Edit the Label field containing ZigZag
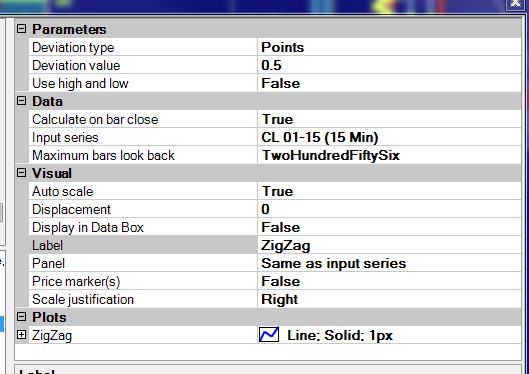The height and width of the screenshot is (374, 529). click(x=389, y=245)
